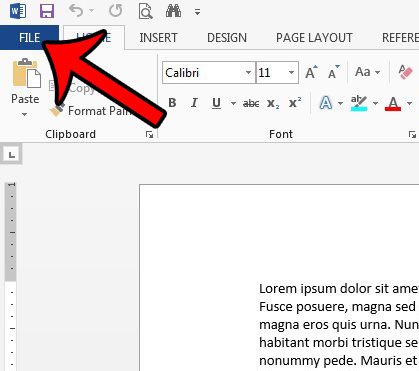Click the text line 'Fusce posuere, magna sed'
Screen dimensions: 419x371
click(337, 307)
